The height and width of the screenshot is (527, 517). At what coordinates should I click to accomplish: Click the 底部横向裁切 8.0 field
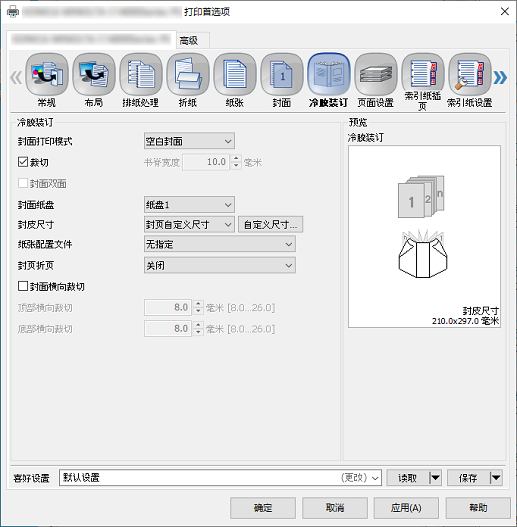(x=168, y=328)
